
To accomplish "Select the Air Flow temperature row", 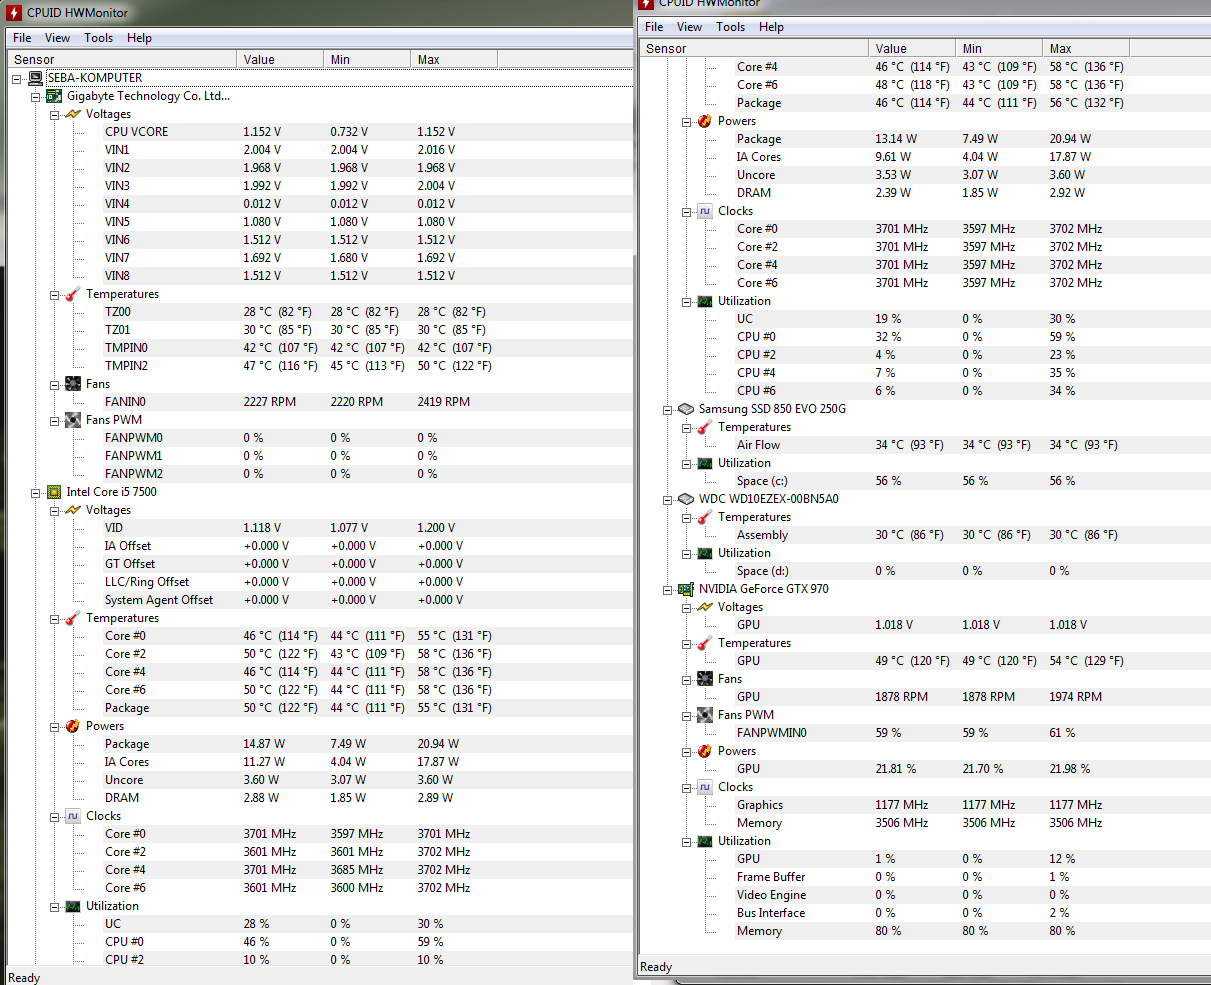I will click(x=924, y=445).
